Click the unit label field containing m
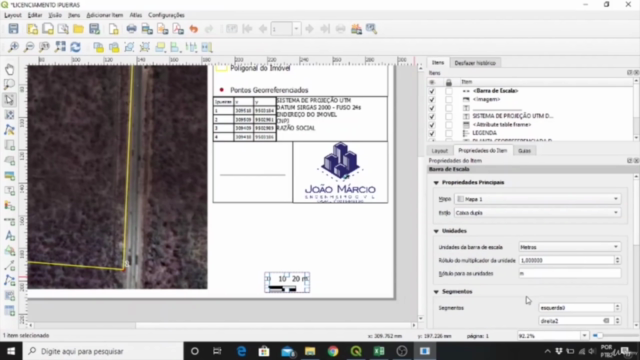640x360 pixels. pyautogui.click(x=569, y=273)
